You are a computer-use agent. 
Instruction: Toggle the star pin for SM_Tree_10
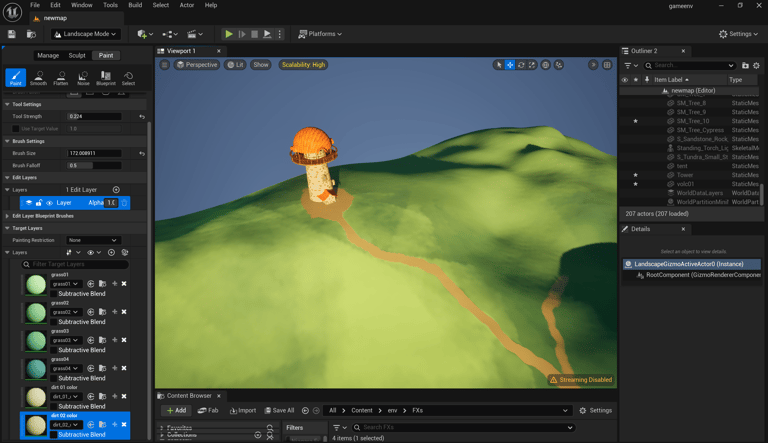[636, 121]
